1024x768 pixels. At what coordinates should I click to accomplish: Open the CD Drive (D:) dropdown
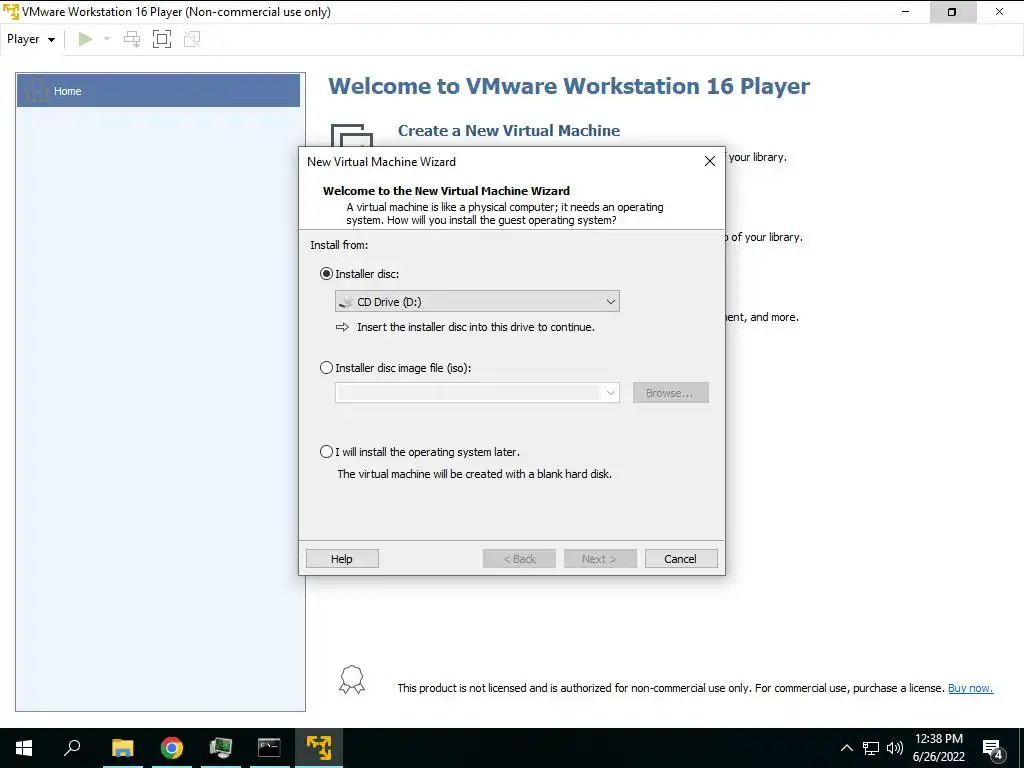[477, 302]
